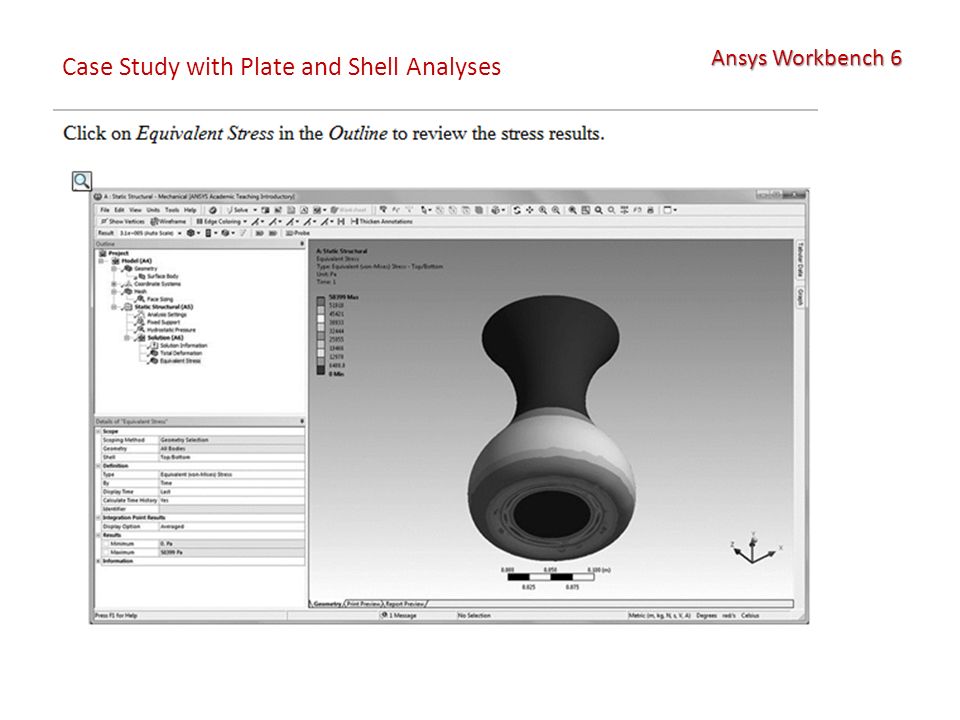Screen dimensions: 960x720
Task: Select Solution Information in the tree
Action: point(184,345)
